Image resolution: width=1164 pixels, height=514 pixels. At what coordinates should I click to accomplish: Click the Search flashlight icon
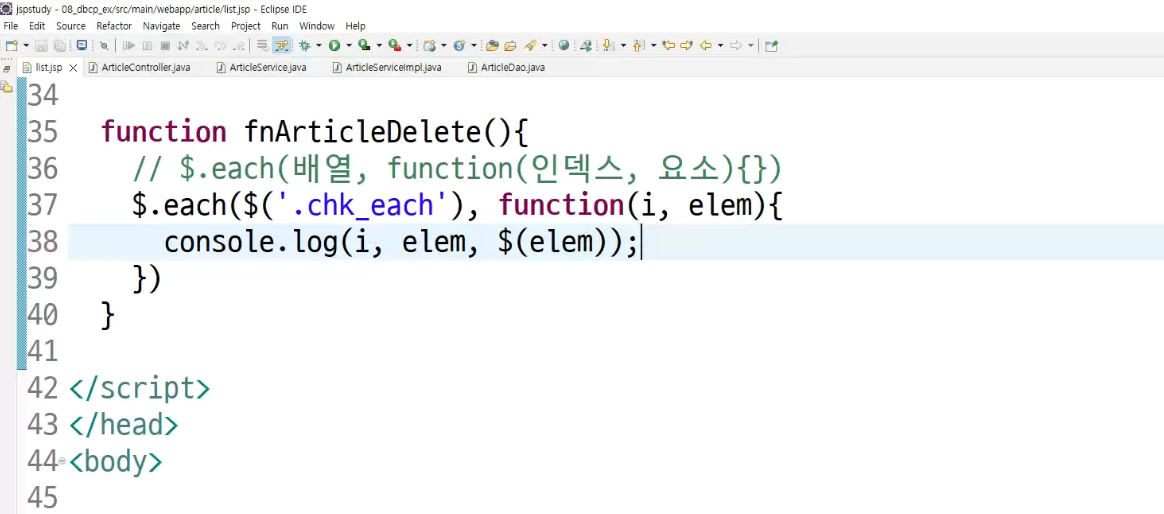pos(530,45)
